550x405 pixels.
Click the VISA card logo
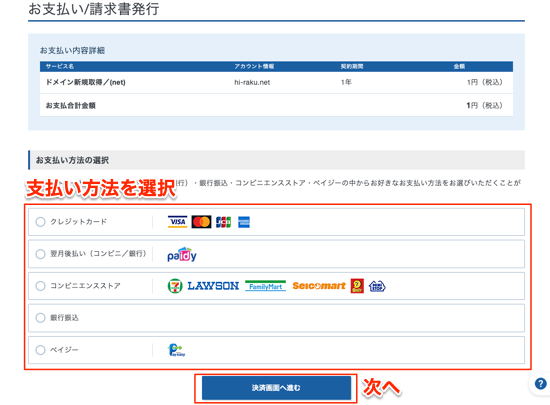point(177,222)
